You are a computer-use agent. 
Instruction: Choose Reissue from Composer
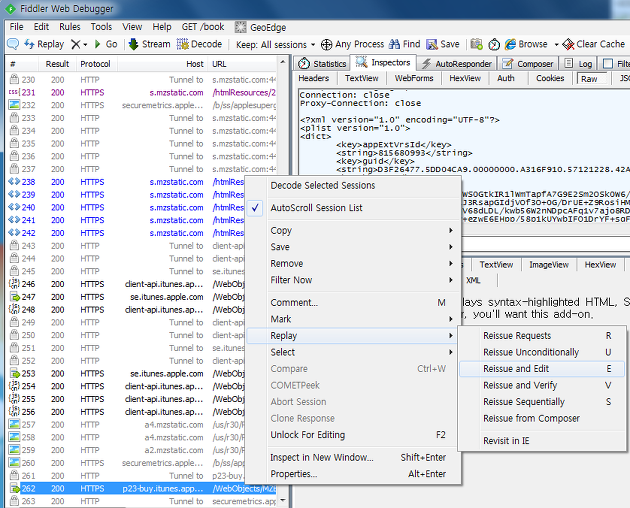click(542, 418)
